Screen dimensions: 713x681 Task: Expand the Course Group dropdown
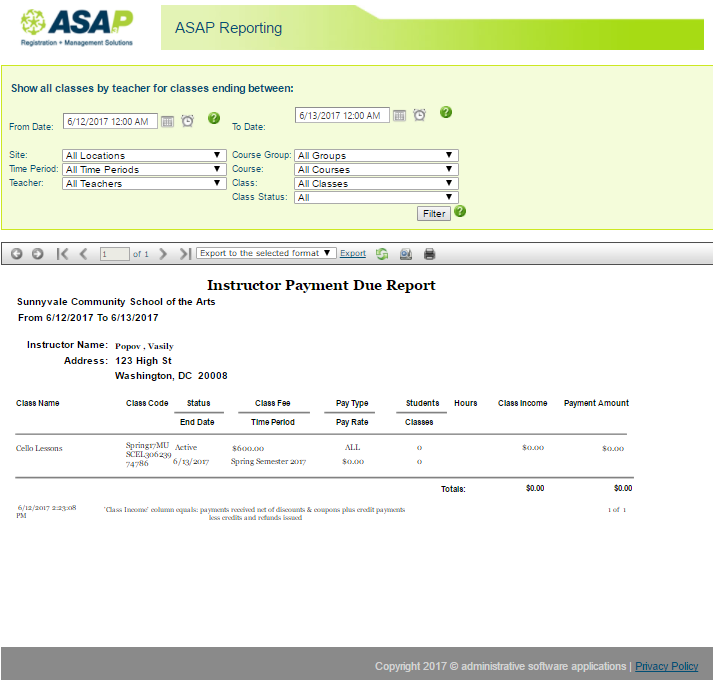point(376,156)
